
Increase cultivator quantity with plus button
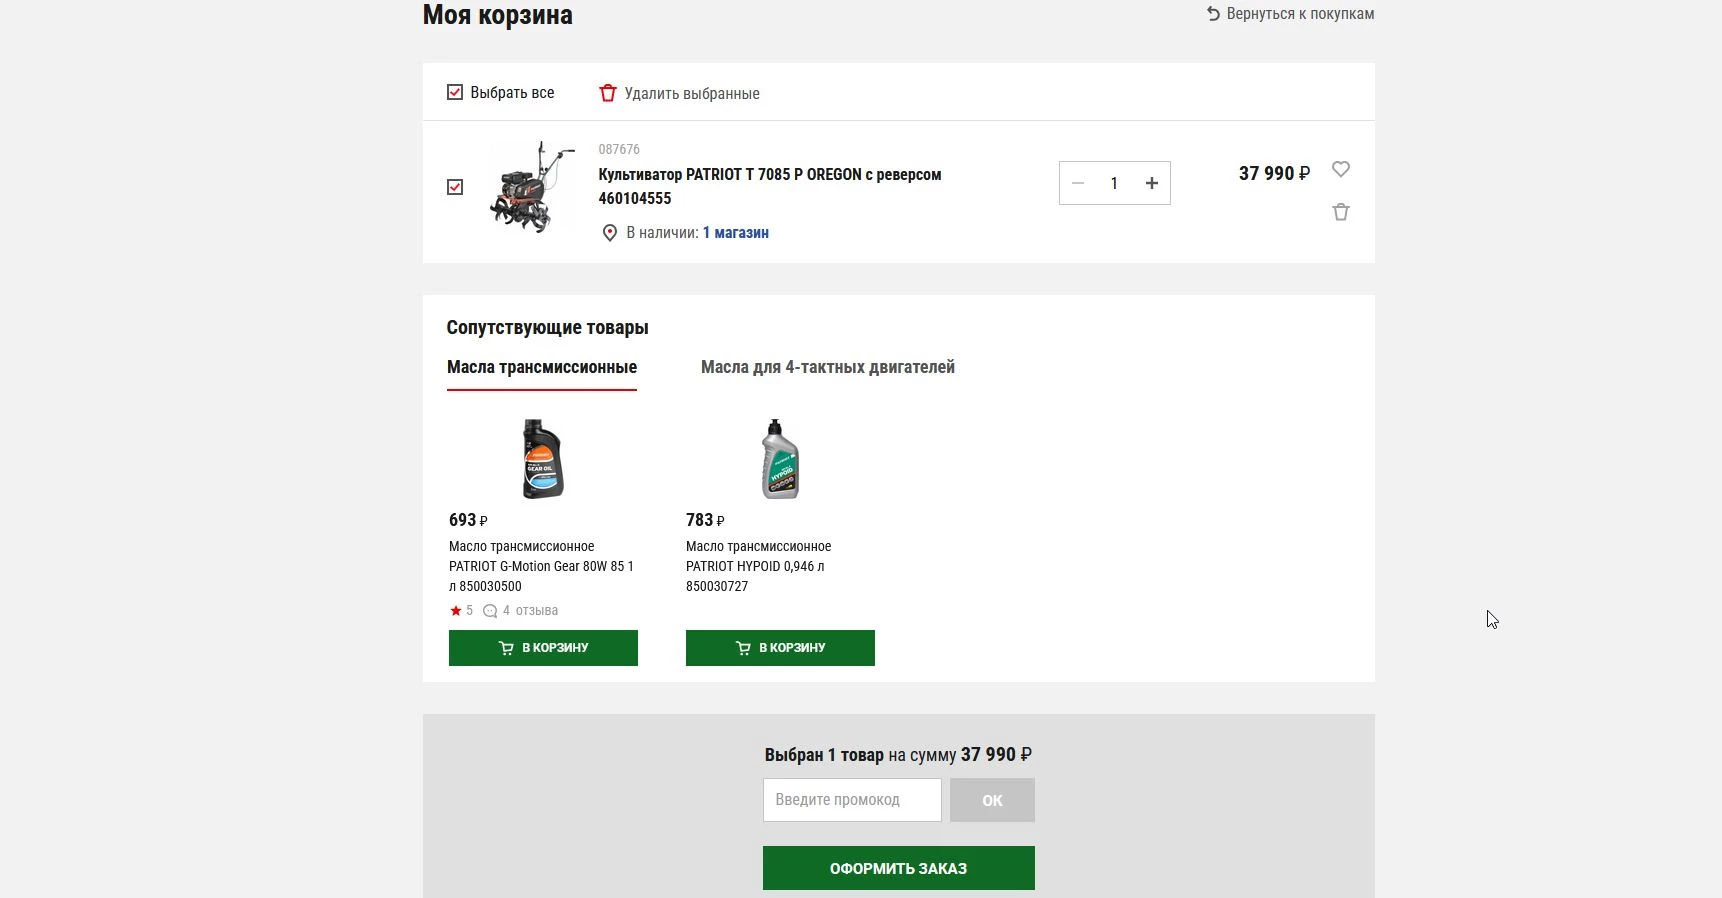pos(1152,183)
